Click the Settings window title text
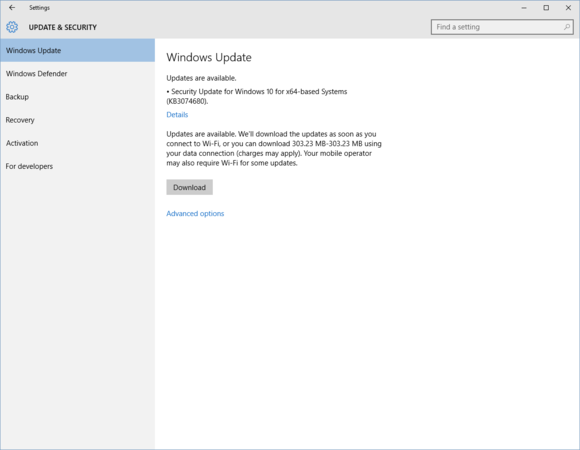 coord(40,8)
